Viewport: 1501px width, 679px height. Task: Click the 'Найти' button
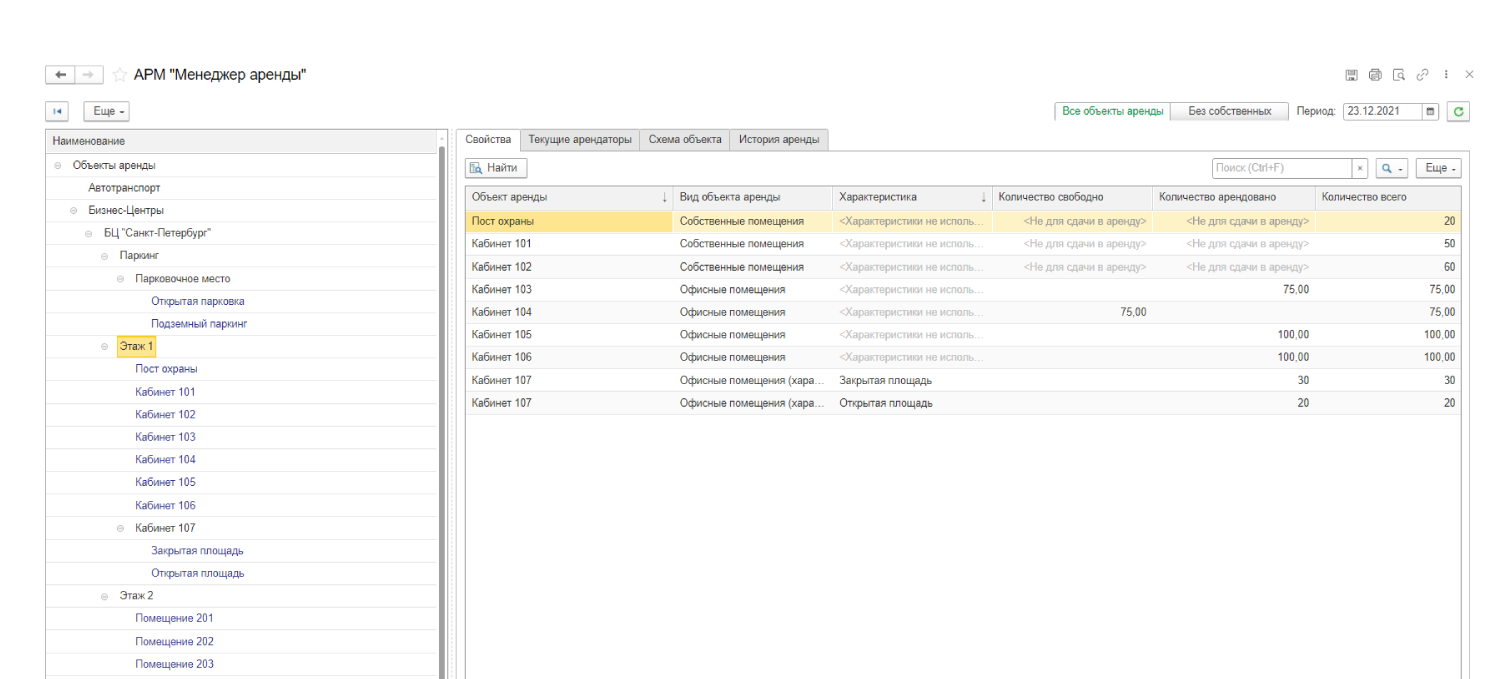[494, 168]
